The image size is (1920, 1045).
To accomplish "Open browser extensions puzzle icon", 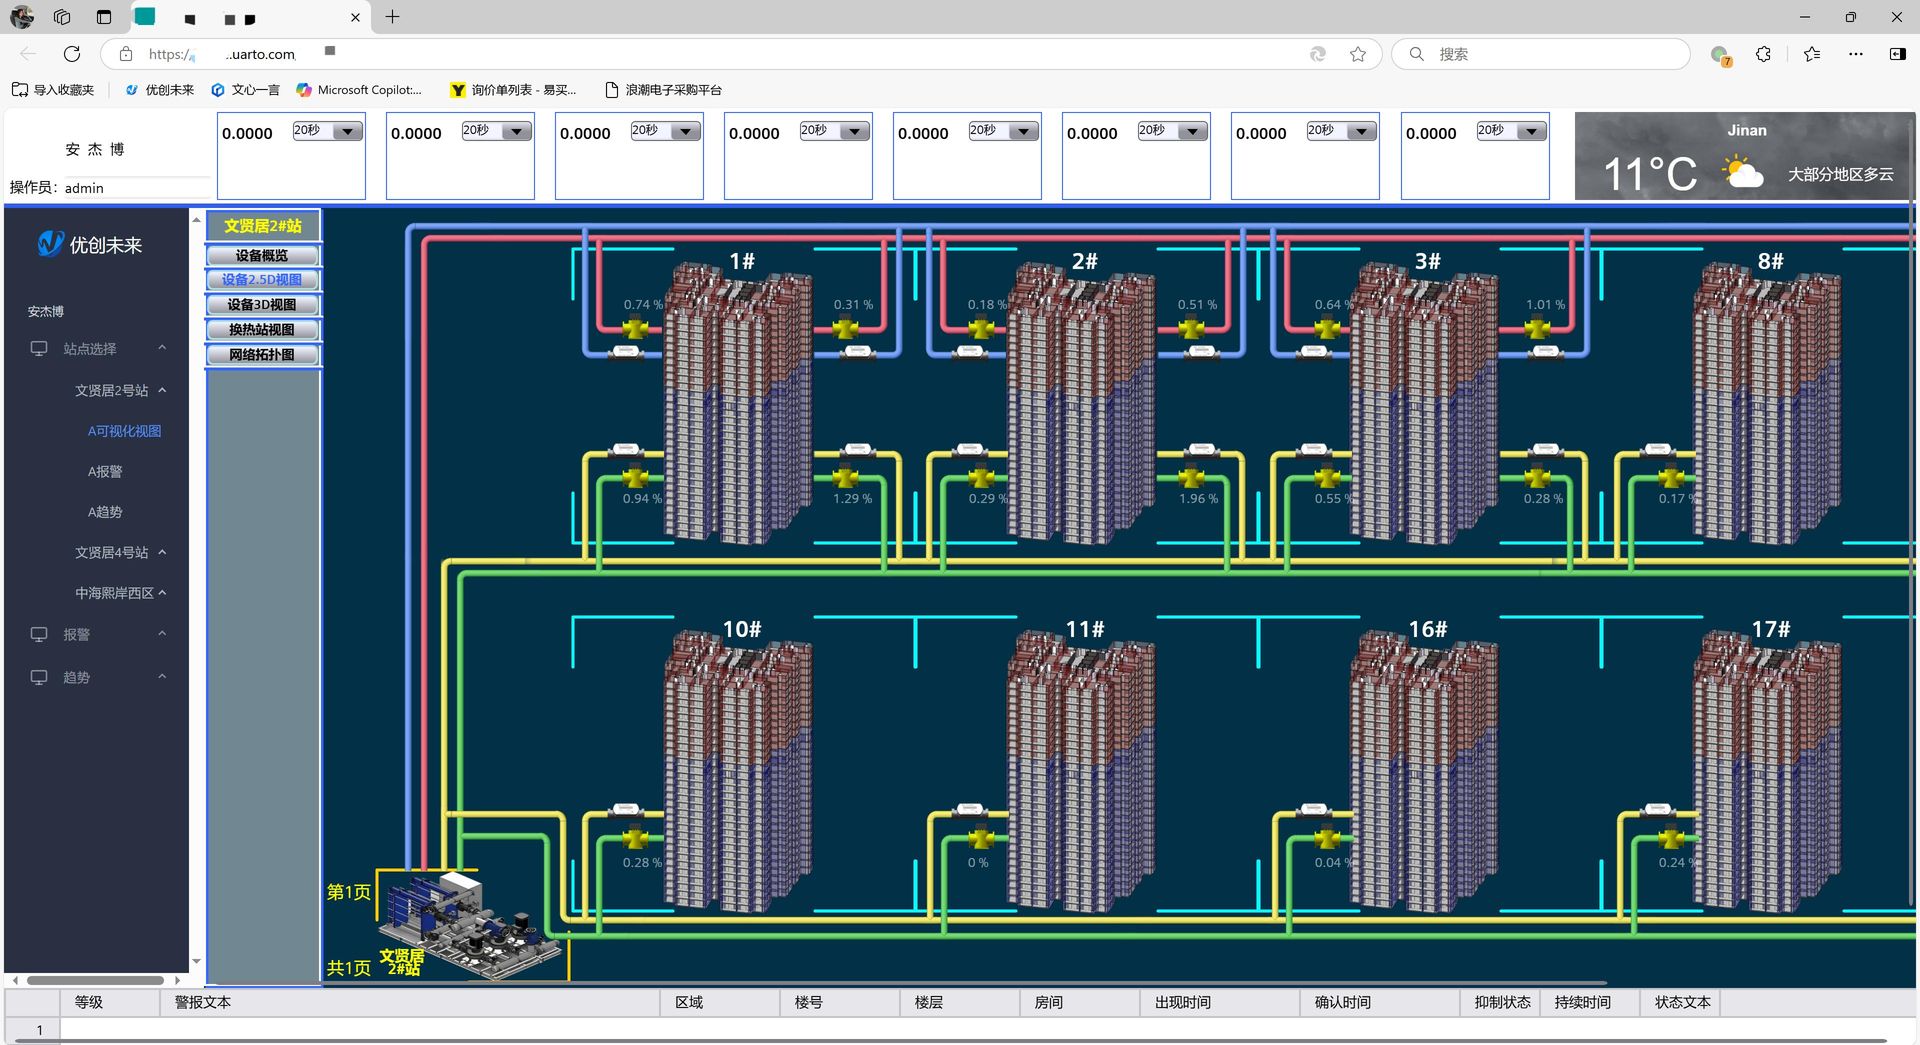I will 1763,54.
